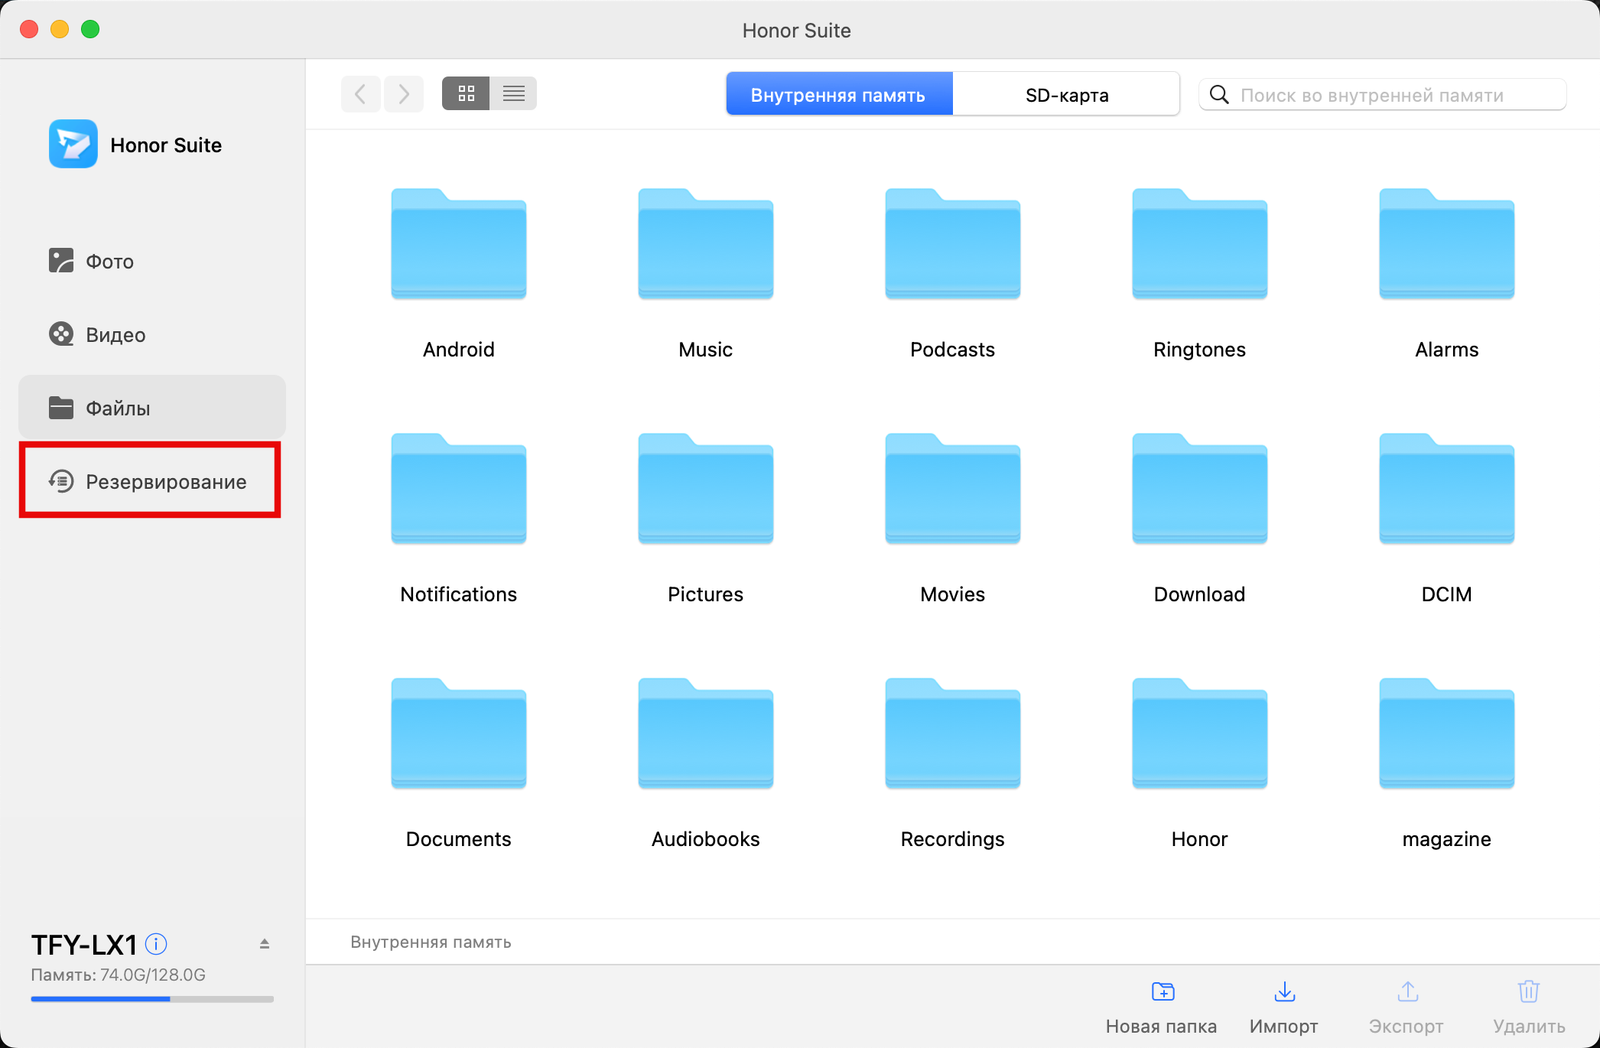Go back with the left arrow
This screenshot has height=1048, width=1600.
[361, 94]
